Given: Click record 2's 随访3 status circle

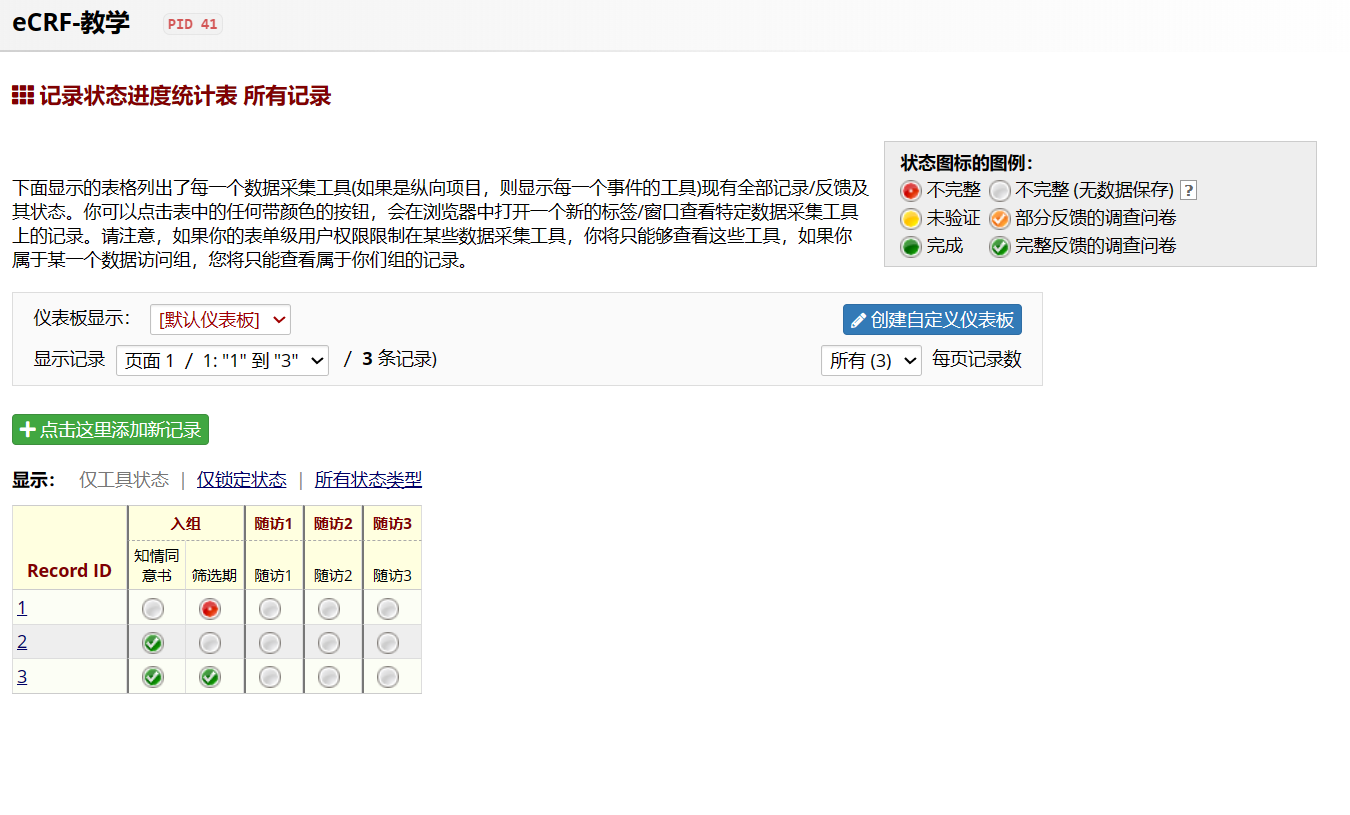Looking at the screenshot, I should (x=387, y=643).
